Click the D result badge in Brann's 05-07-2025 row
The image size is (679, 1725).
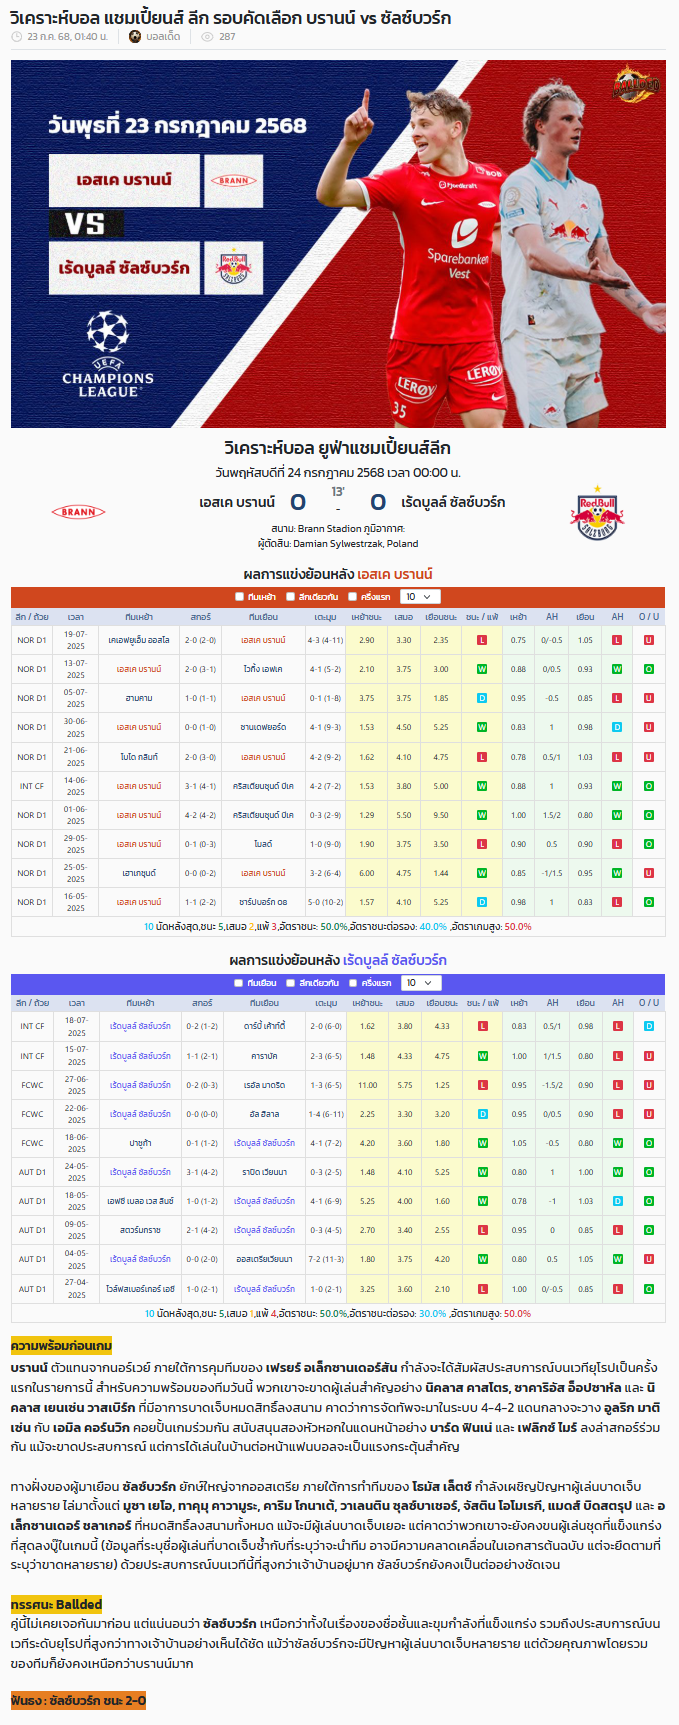pyautogui.click(x=482, y=698)
